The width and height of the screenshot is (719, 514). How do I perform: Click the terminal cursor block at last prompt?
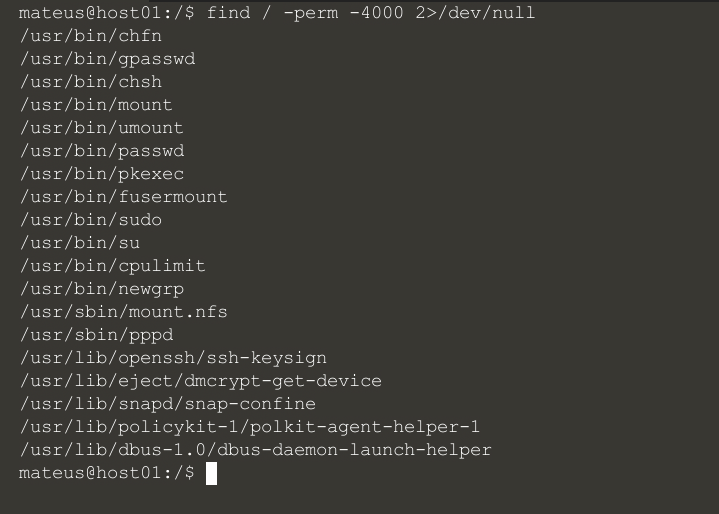211,474
